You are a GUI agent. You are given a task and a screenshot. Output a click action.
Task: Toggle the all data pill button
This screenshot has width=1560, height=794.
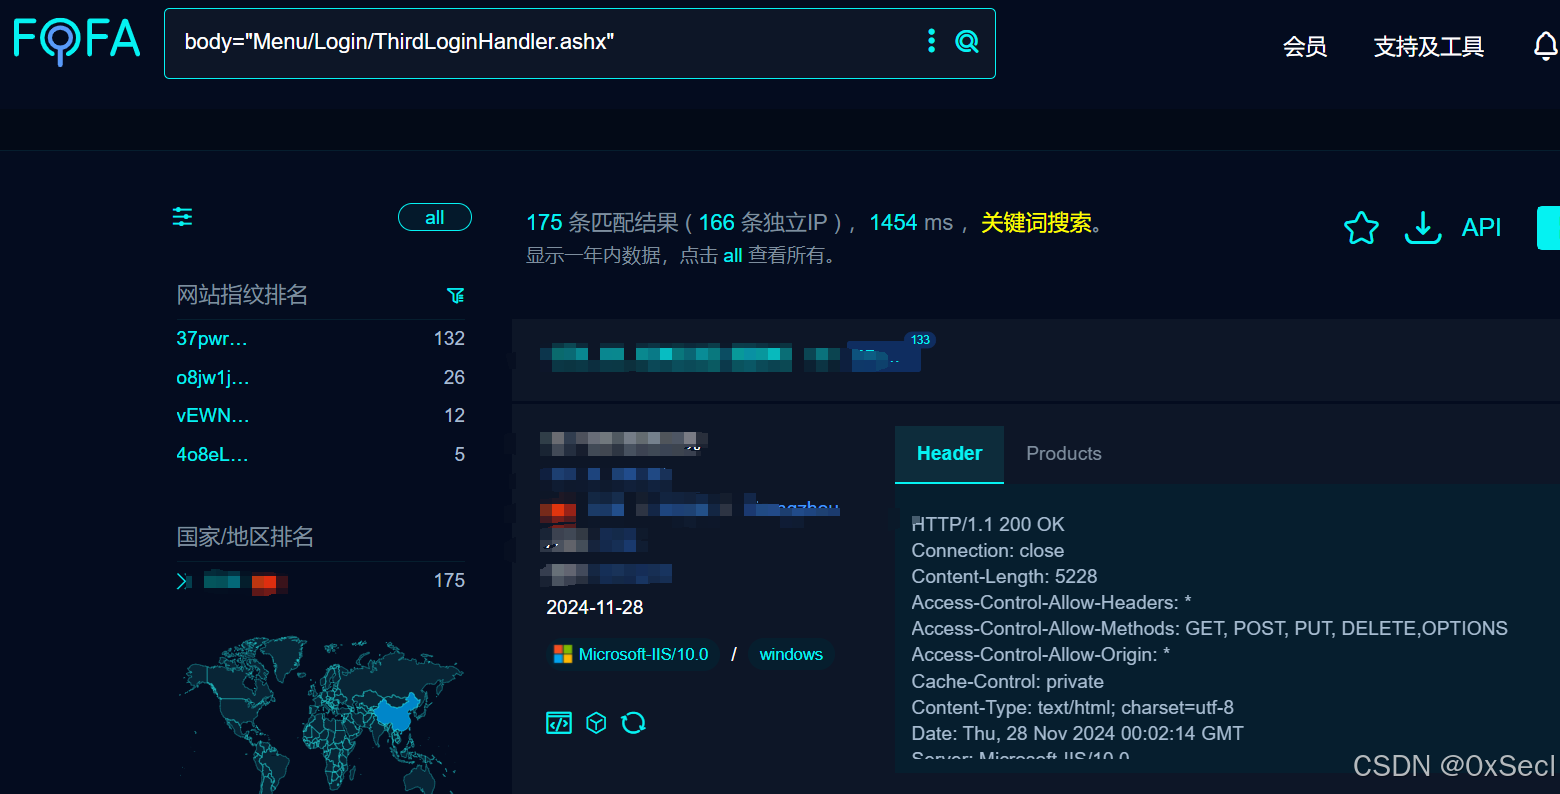coord(434,217)
